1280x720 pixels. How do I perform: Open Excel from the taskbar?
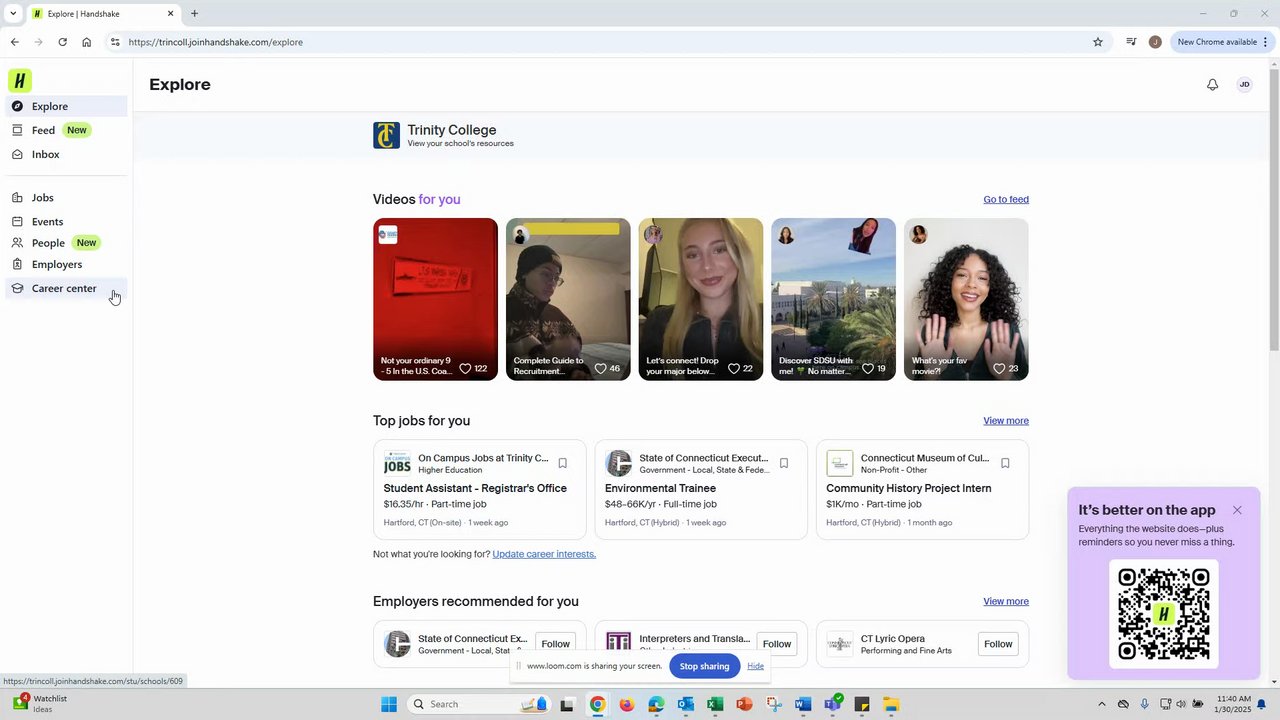(714, 704)
